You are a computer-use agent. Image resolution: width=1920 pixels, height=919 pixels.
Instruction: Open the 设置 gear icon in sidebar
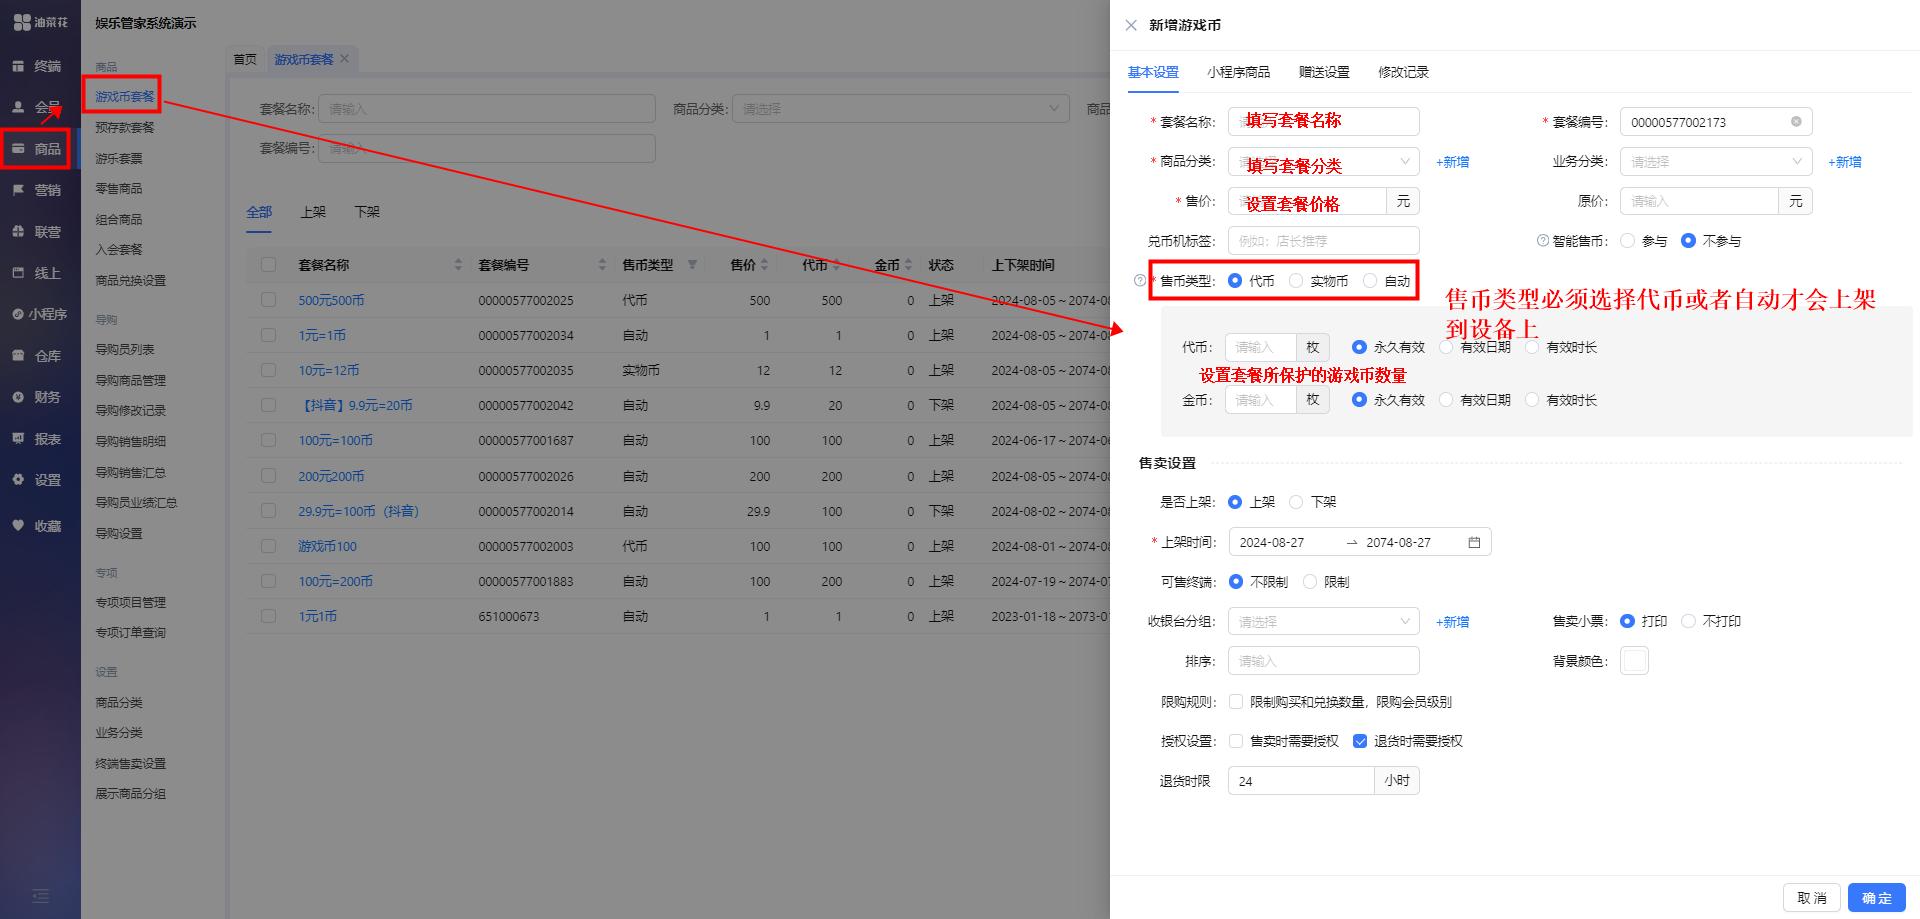pyautogui.click(x=18, y=480)
